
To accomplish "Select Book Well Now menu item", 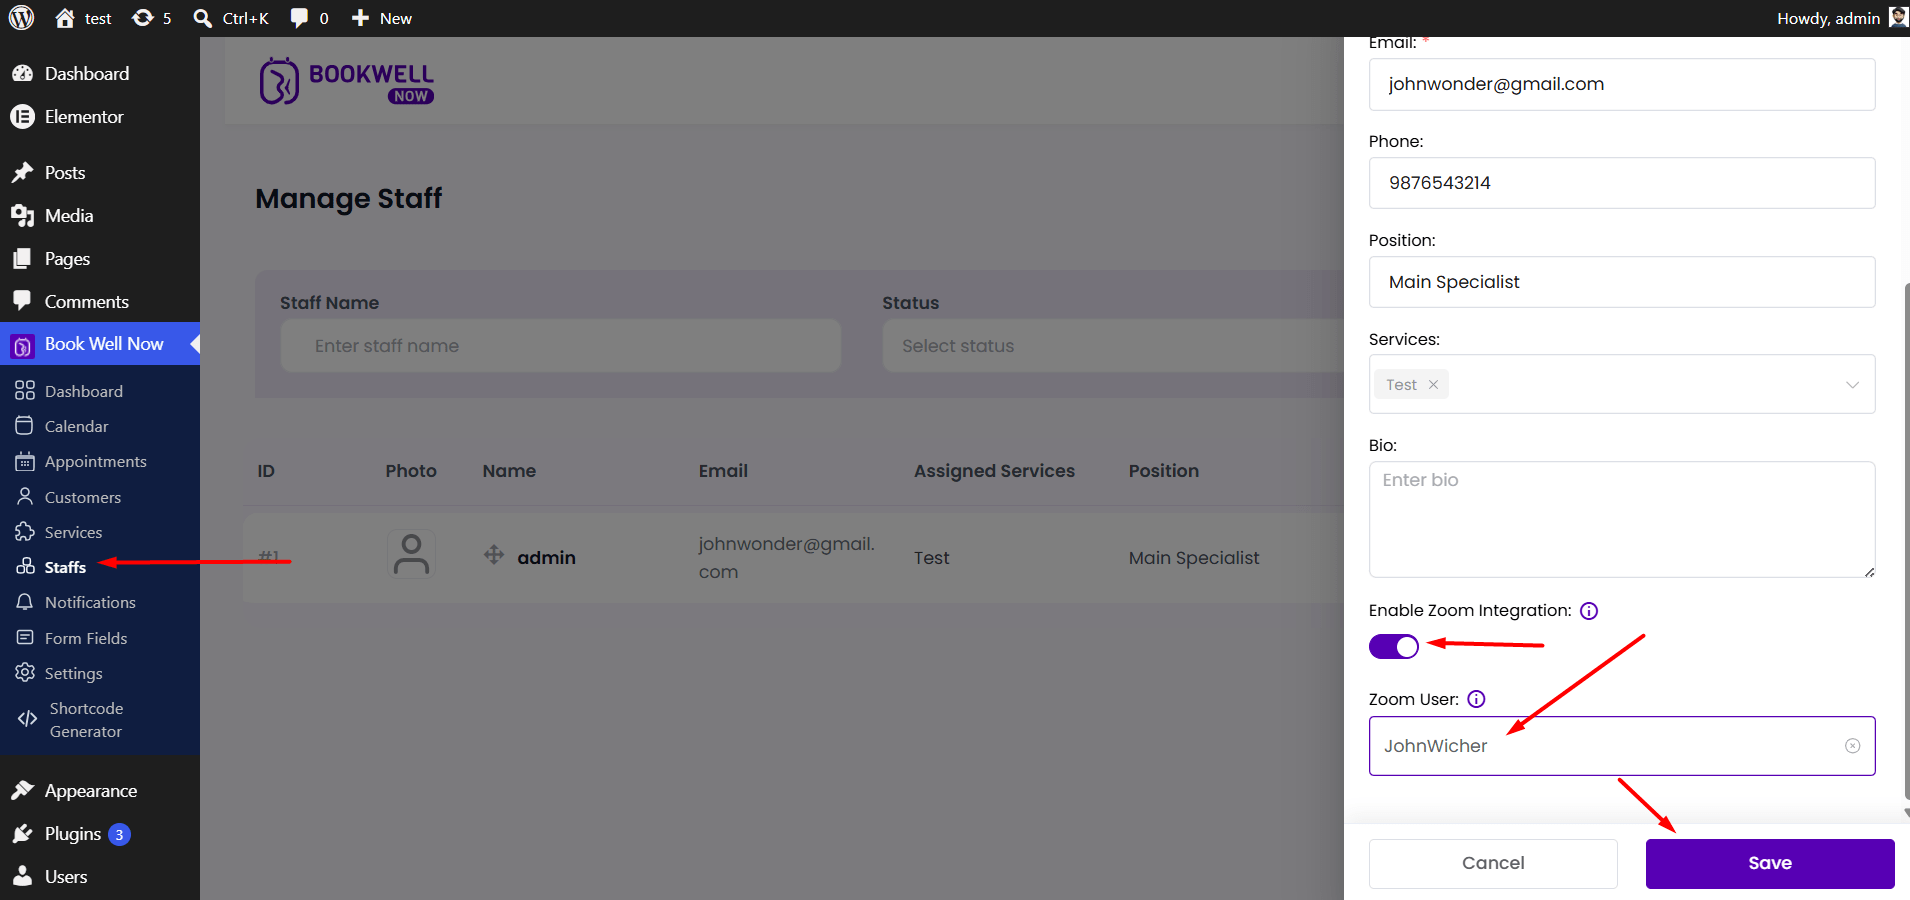I will click(x=100, y=344).
